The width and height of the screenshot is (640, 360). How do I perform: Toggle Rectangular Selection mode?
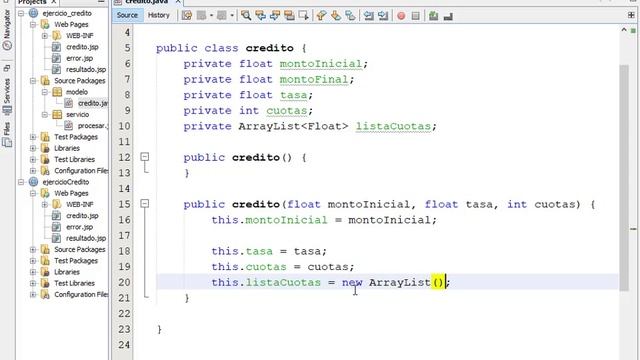tap(304, 16)
